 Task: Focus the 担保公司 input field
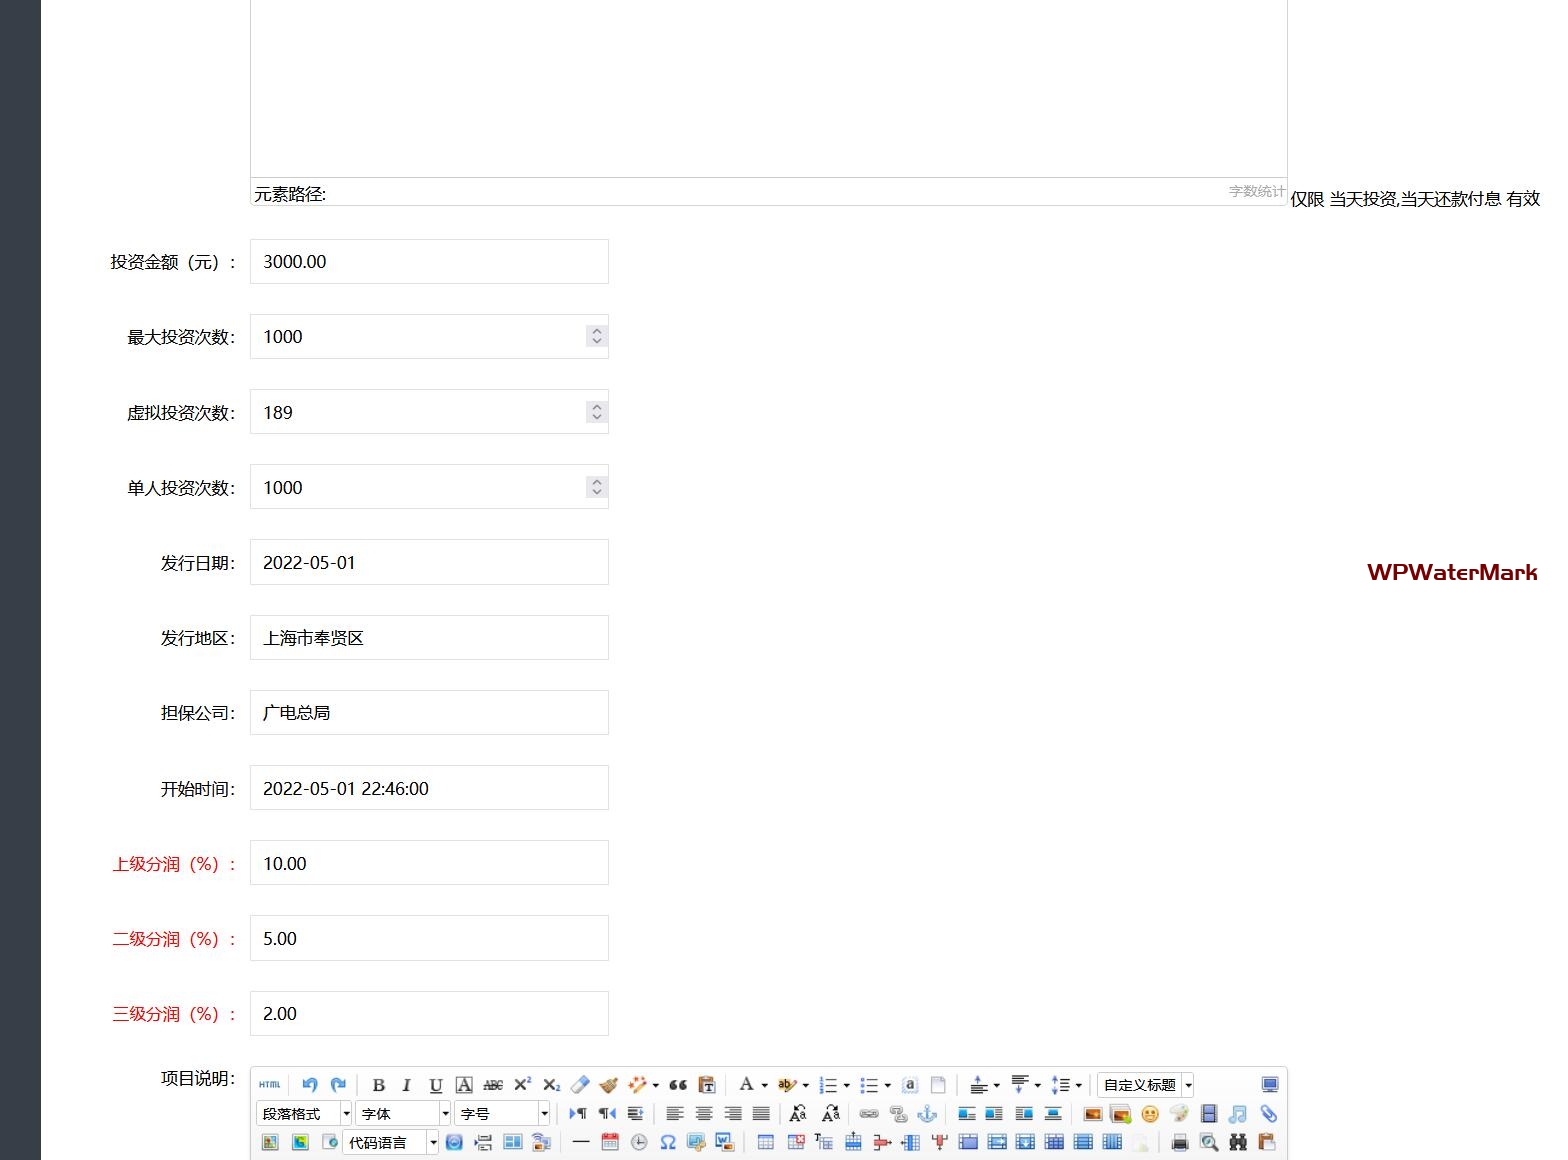pos(429,713)
